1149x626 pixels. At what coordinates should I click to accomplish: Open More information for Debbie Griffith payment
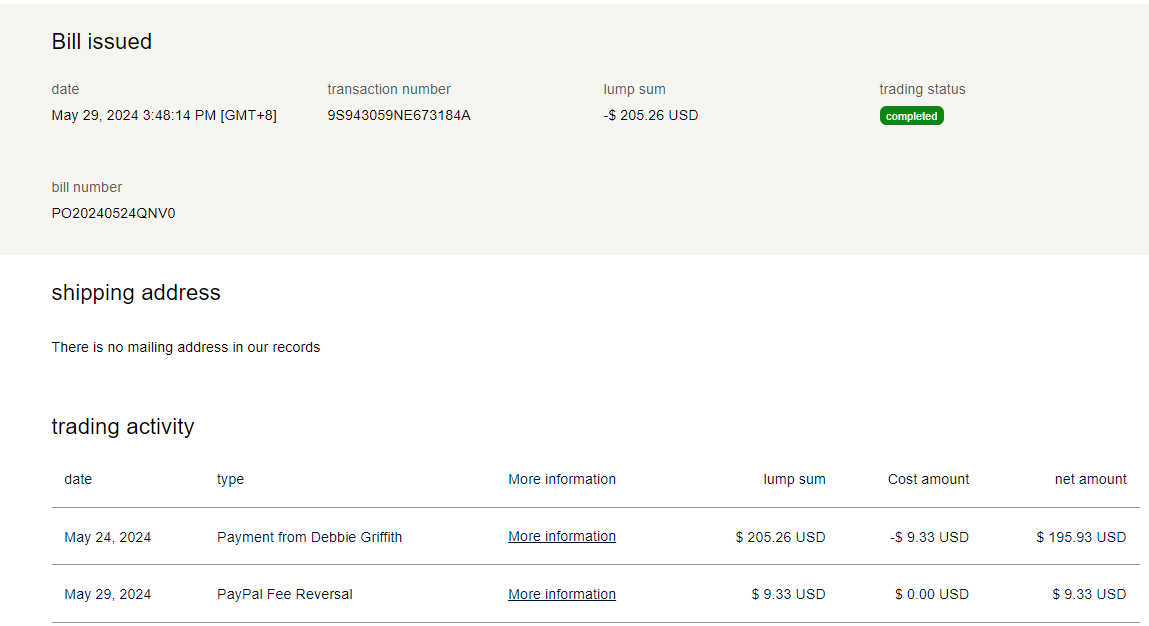click(561, 537)
